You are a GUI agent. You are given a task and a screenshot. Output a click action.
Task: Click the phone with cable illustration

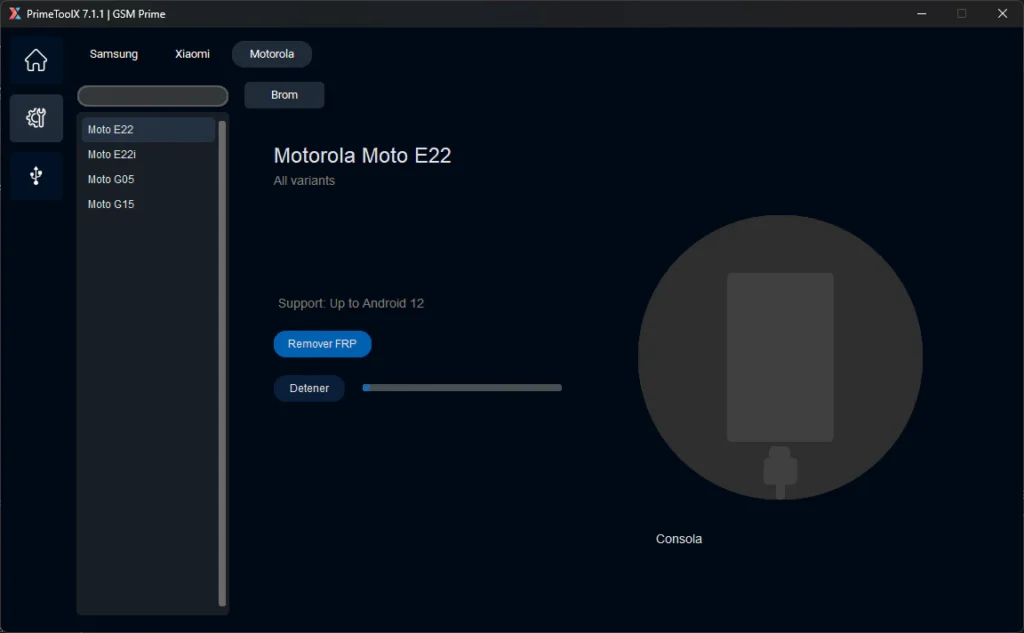point(780,357)
